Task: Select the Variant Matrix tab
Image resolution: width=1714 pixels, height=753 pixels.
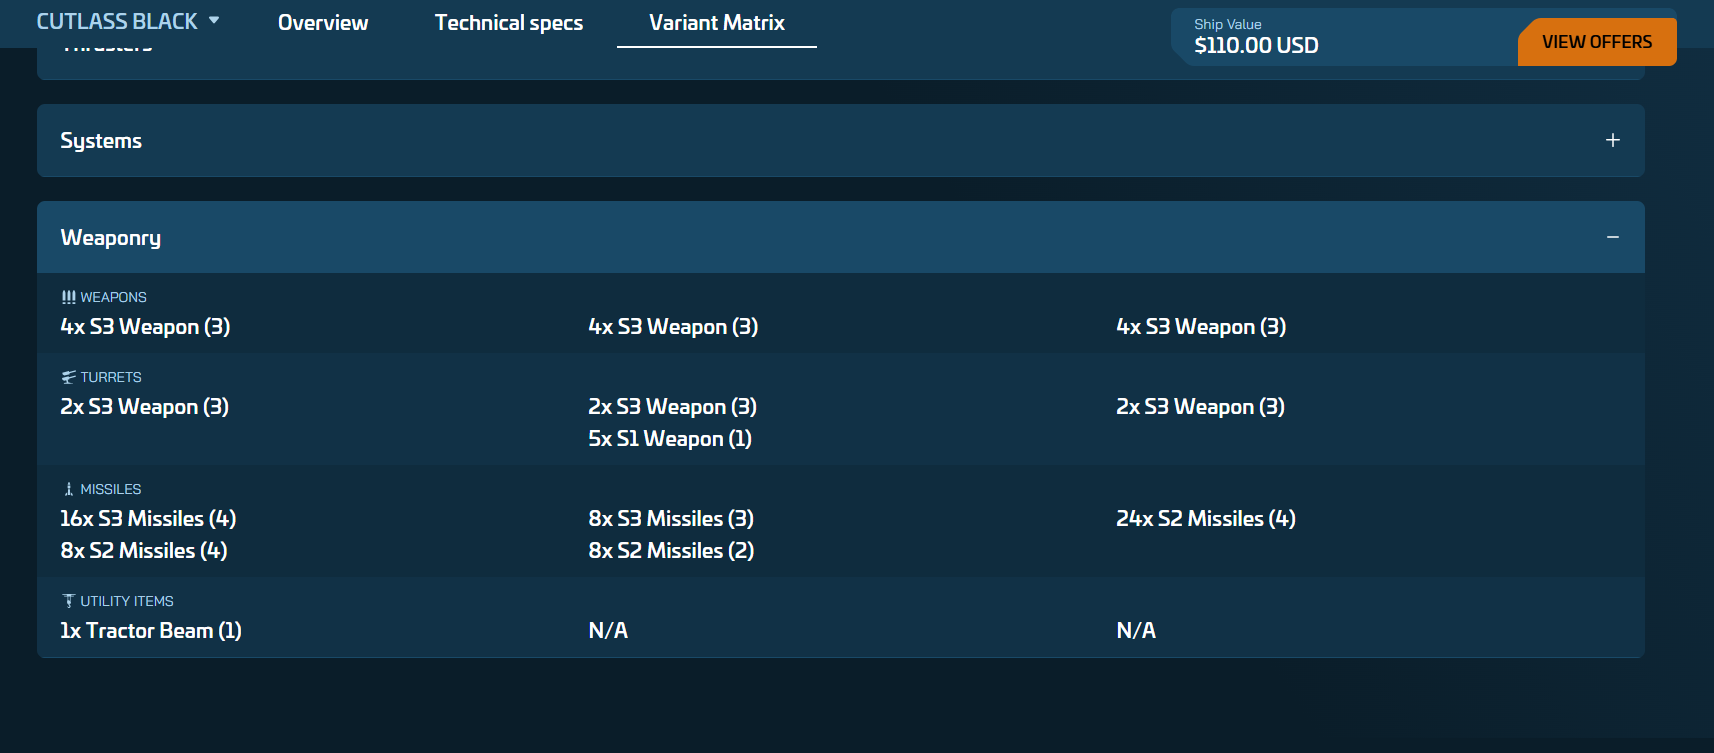Action: point(716,23)
